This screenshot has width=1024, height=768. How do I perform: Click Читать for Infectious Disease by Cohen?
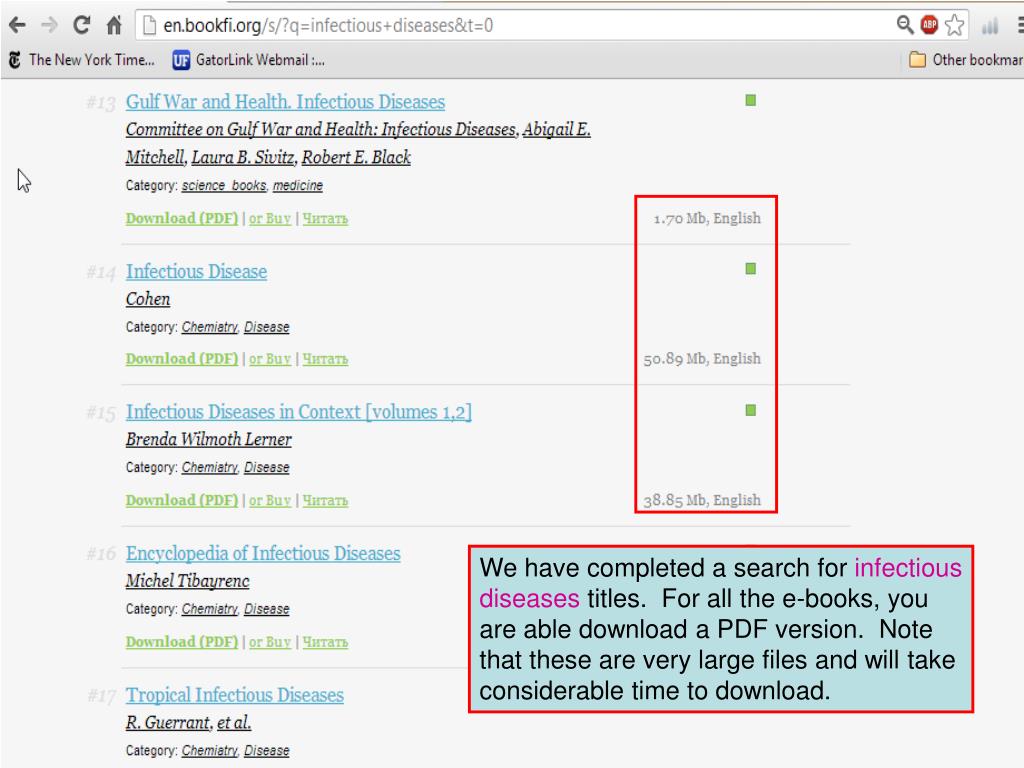[x=325, y=359]
